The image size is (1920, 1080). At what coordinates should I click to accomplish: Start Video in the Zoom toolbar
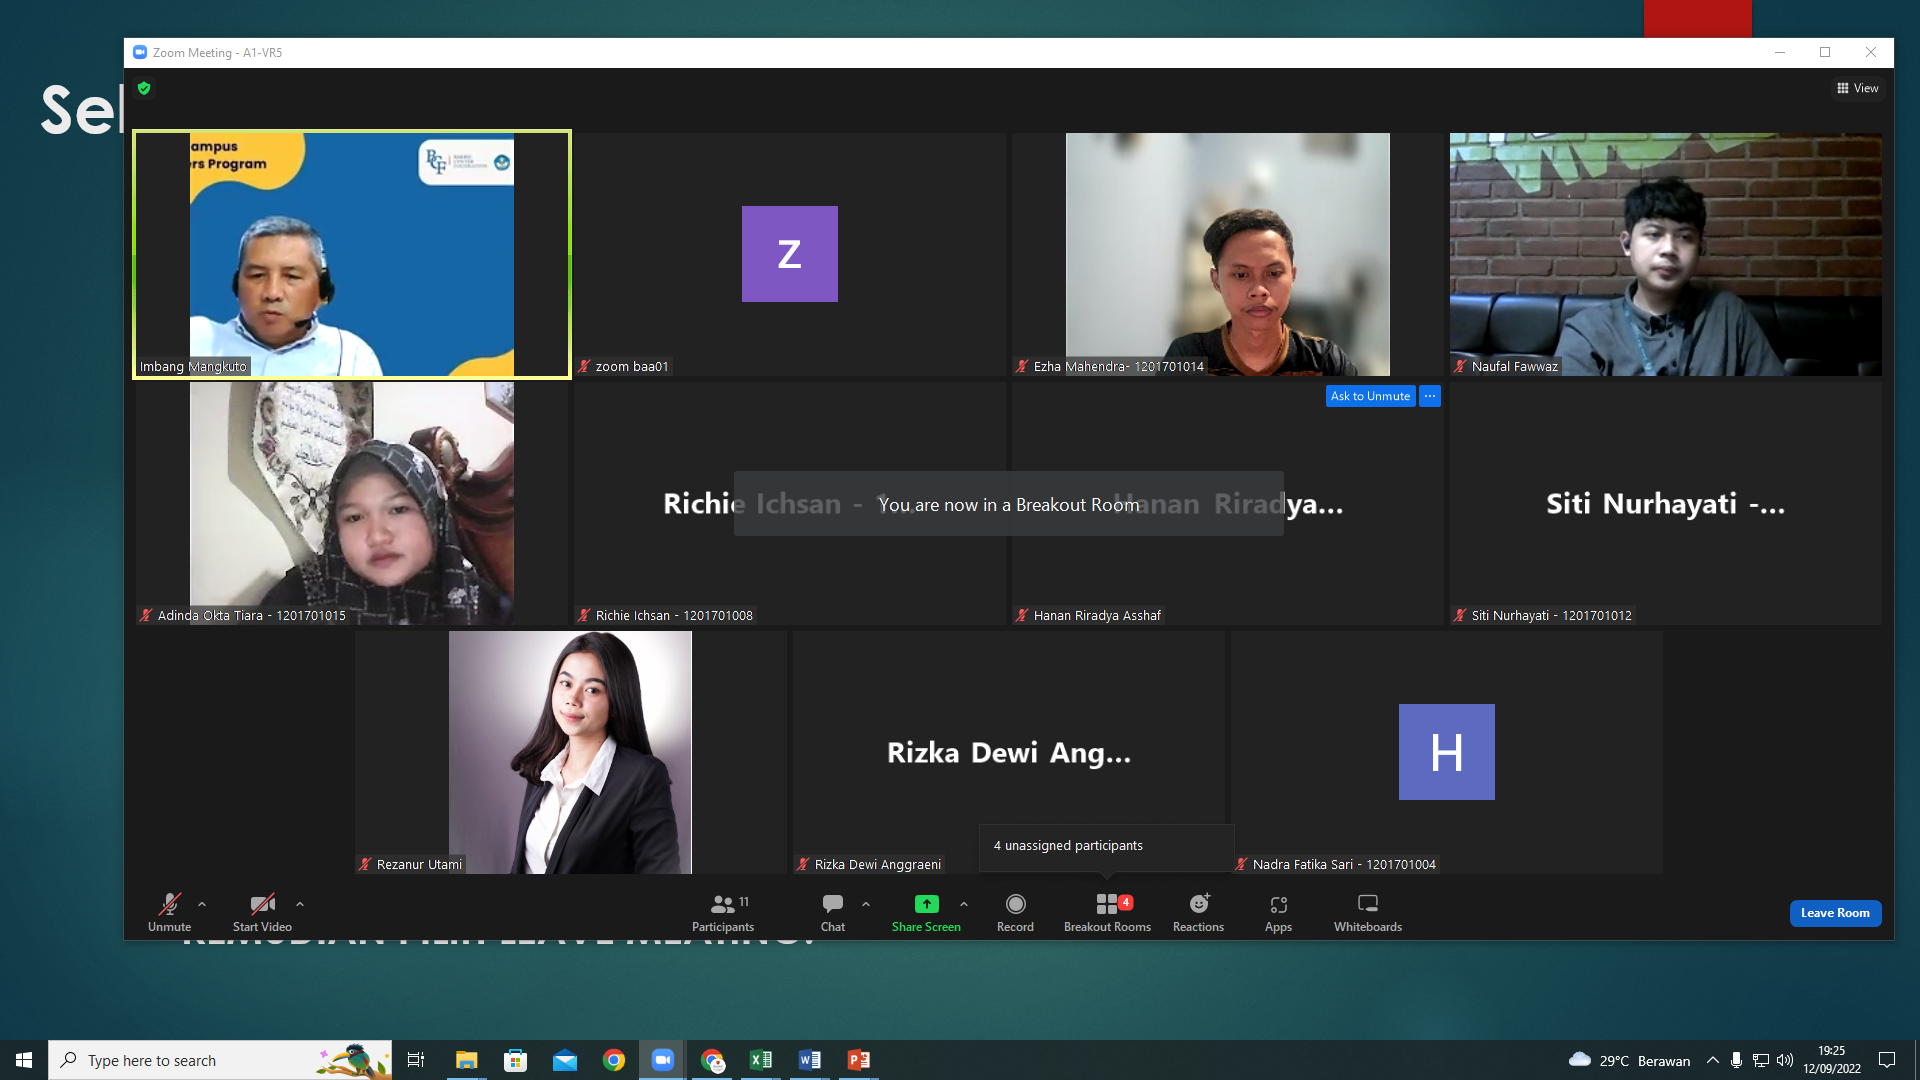click(x=262, y=912)
